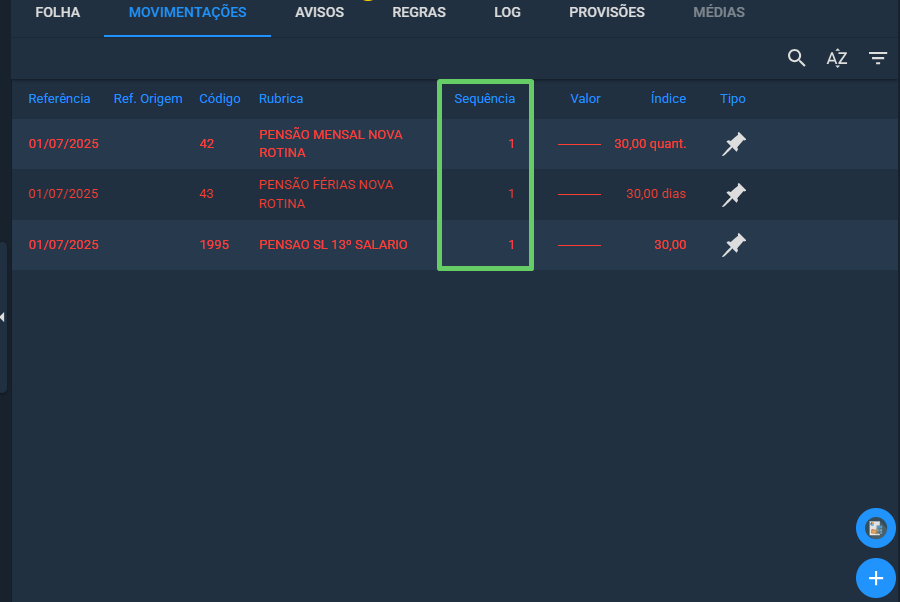This screenshot has width=900, height=602.
Task: Click 01/07/2025 date in code 43 row
Action: click(x=63, y=194)
